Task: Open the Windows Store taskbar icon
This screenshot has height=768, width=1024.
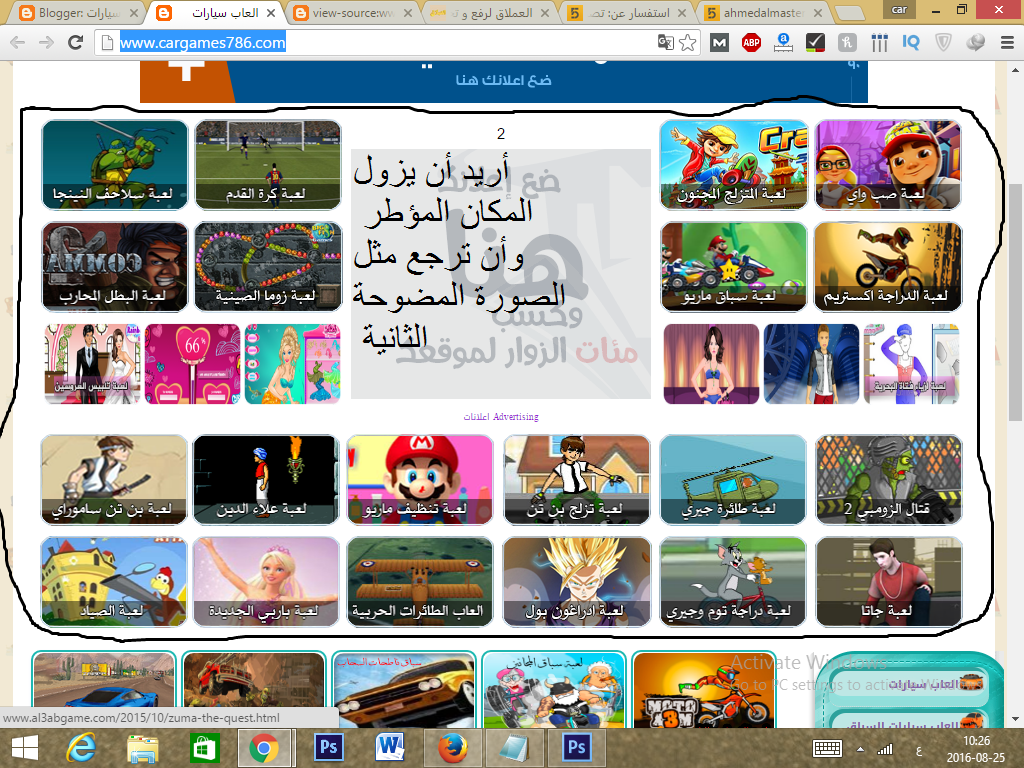Action: 204,748
